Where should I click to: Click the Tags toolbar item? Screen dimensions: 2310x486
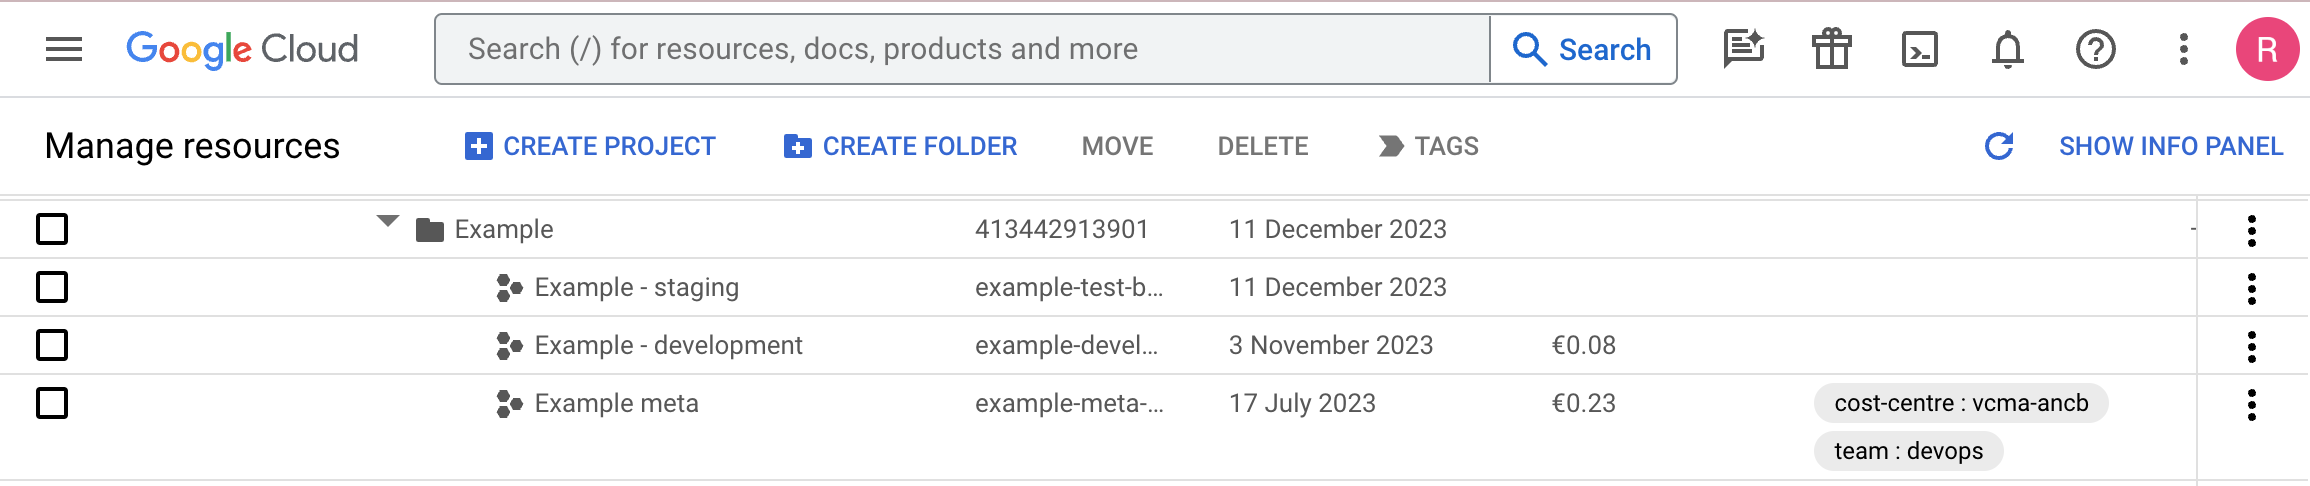(1428, 146)
